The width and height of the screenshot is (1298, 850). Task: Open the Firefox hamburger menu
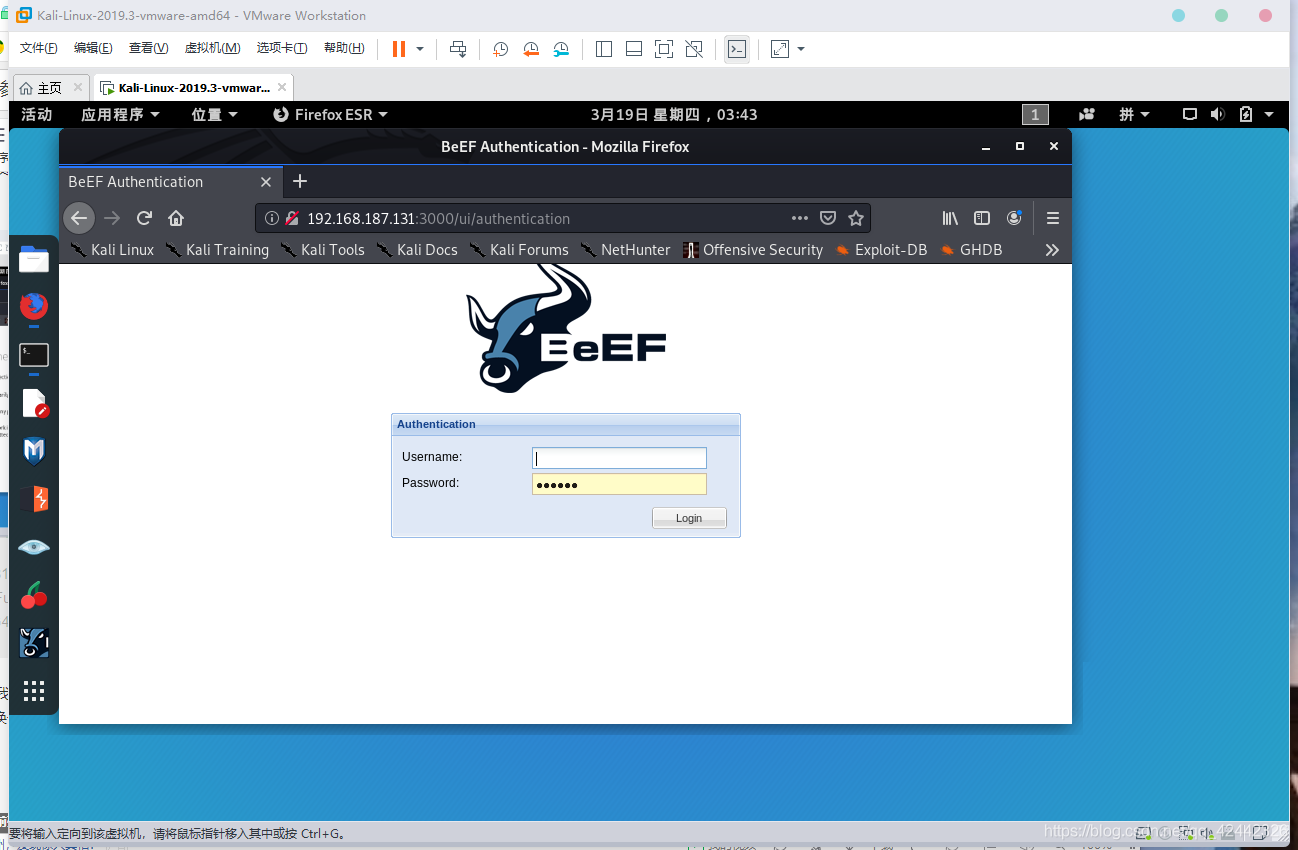click(x=1052, y=218)
